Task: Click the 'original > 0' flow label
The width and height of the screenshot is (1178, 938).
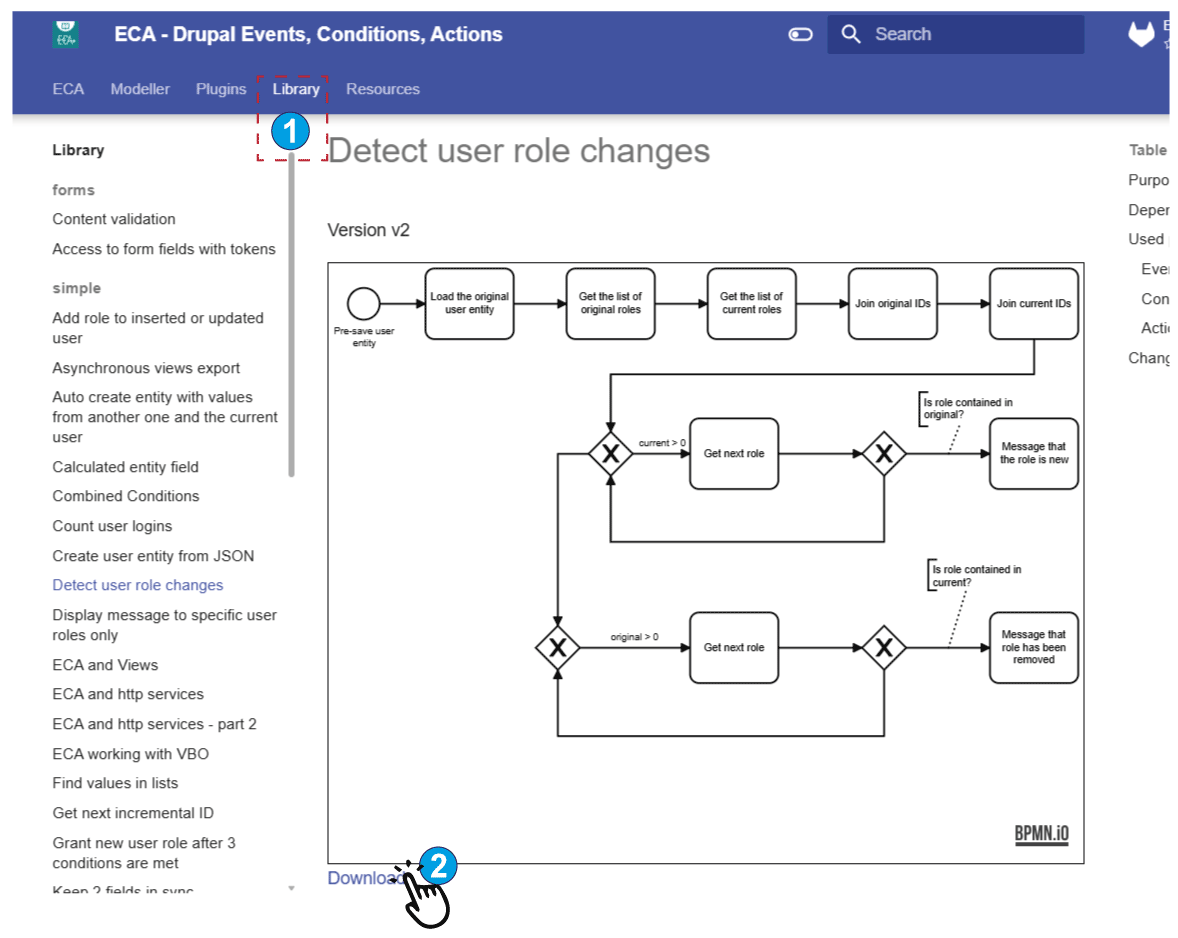Action: 635,637
